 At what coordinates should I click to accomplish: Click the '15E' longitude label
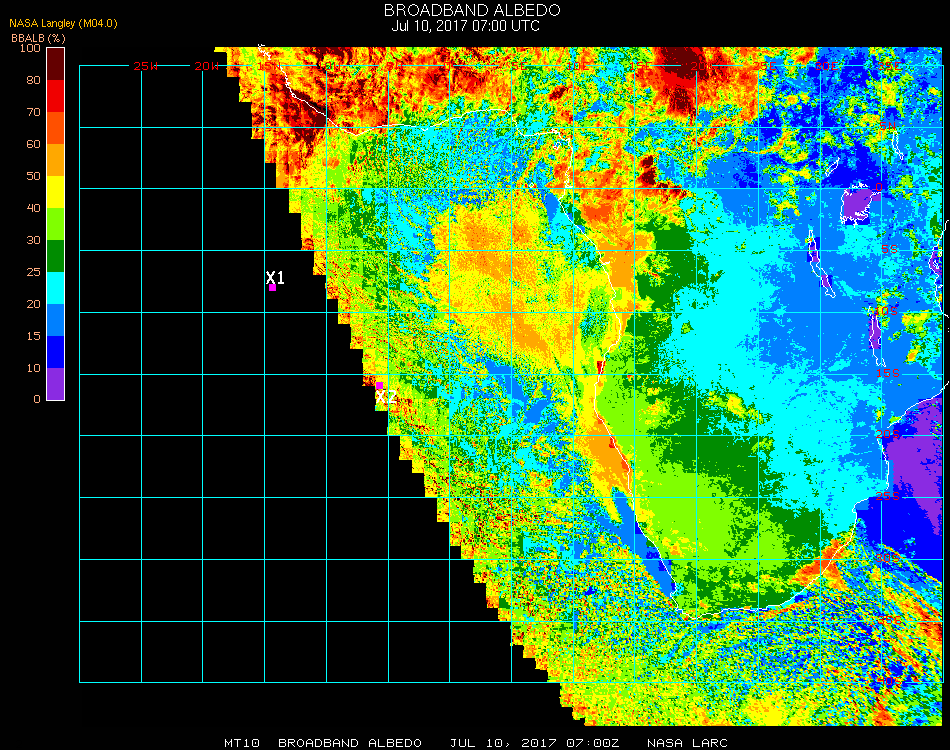[x=640, y=66]
